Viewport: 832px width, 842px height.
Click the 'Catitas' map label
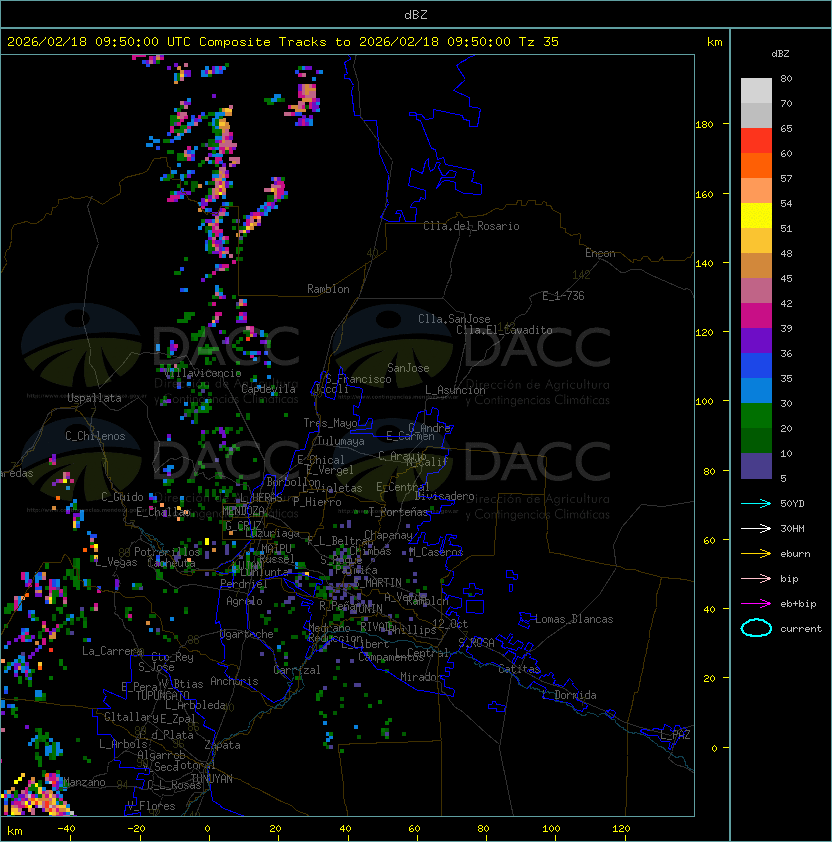[x=519, y=669]
